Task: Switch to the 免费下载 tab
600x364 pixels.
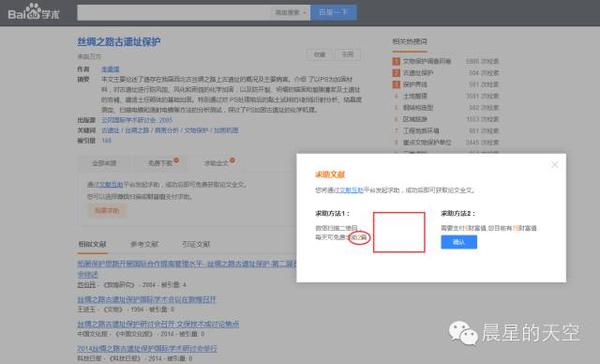Action: [160, 163]
